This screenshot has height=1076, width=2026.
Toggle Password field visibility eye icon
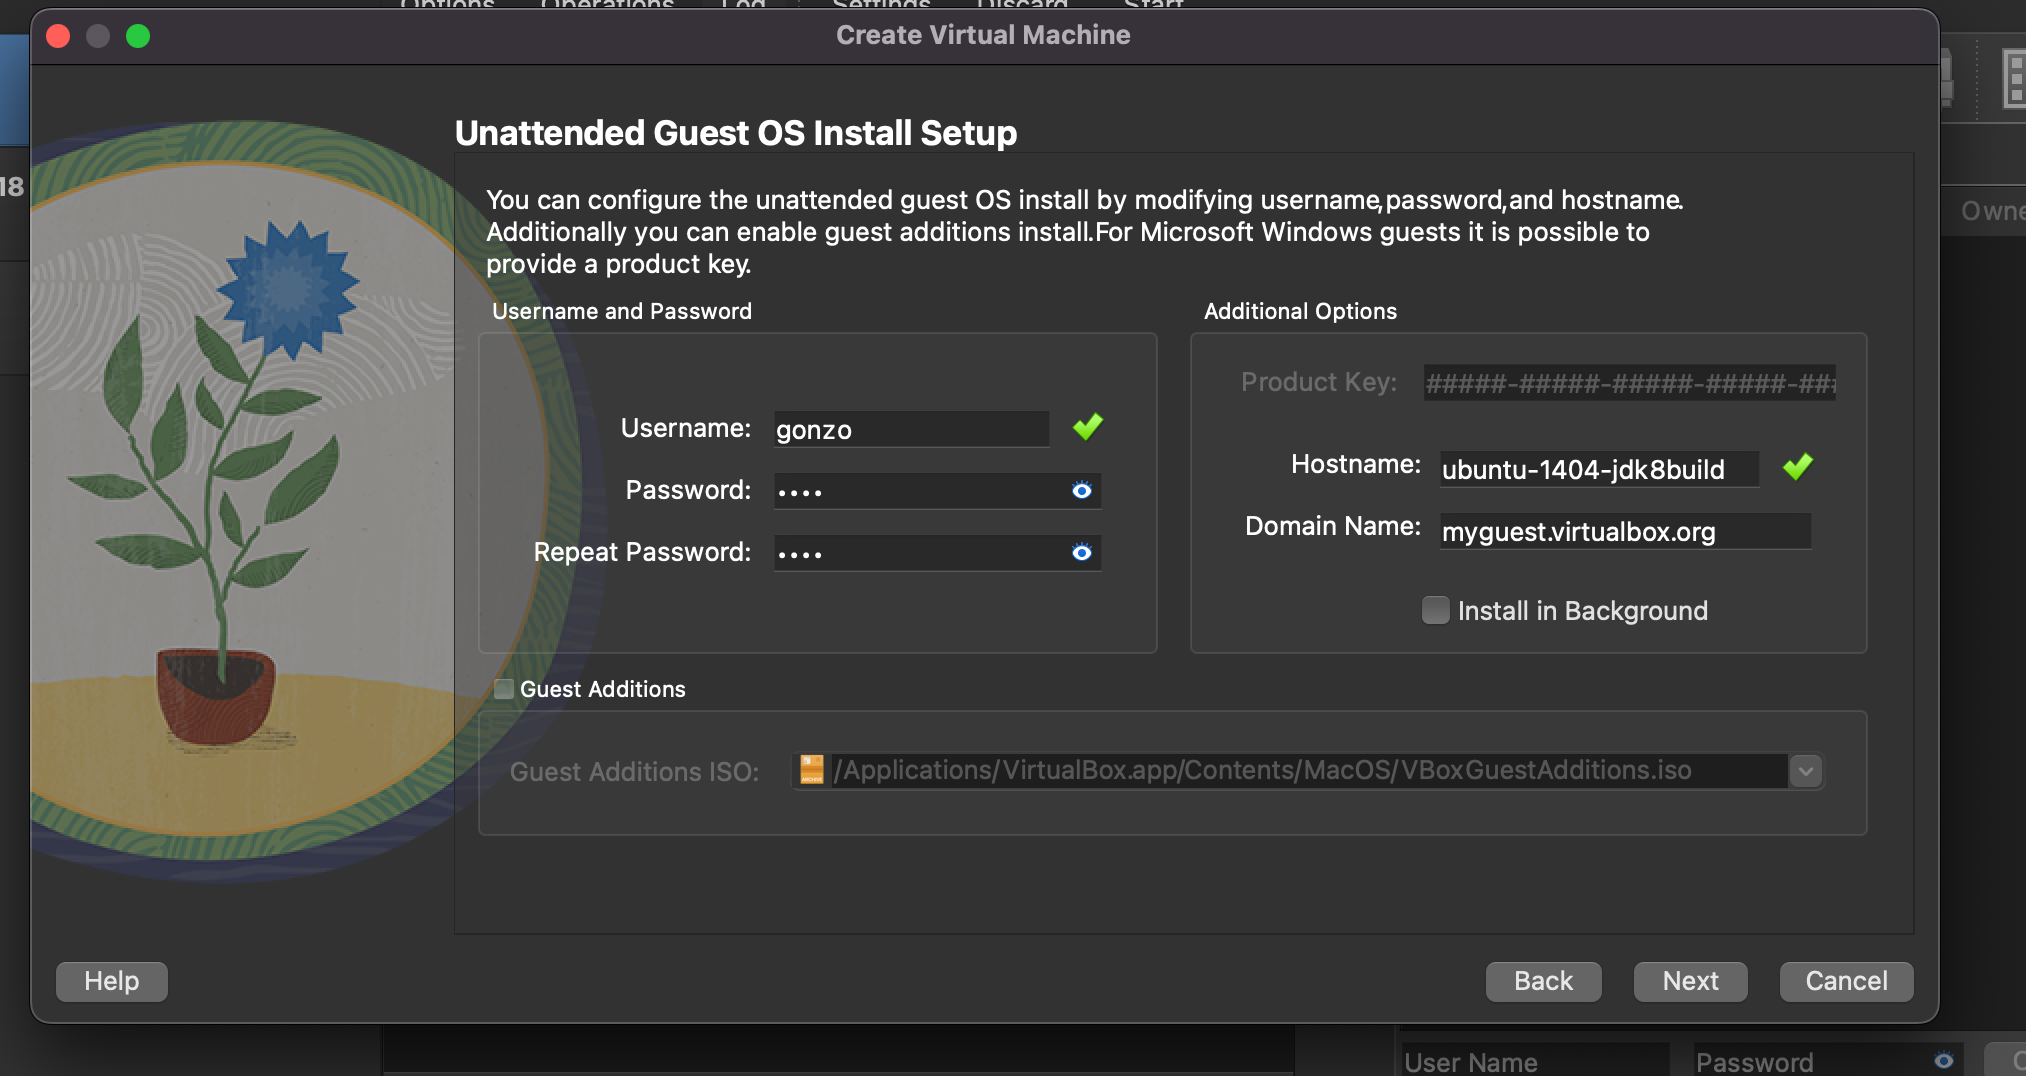coord(1081,491)
